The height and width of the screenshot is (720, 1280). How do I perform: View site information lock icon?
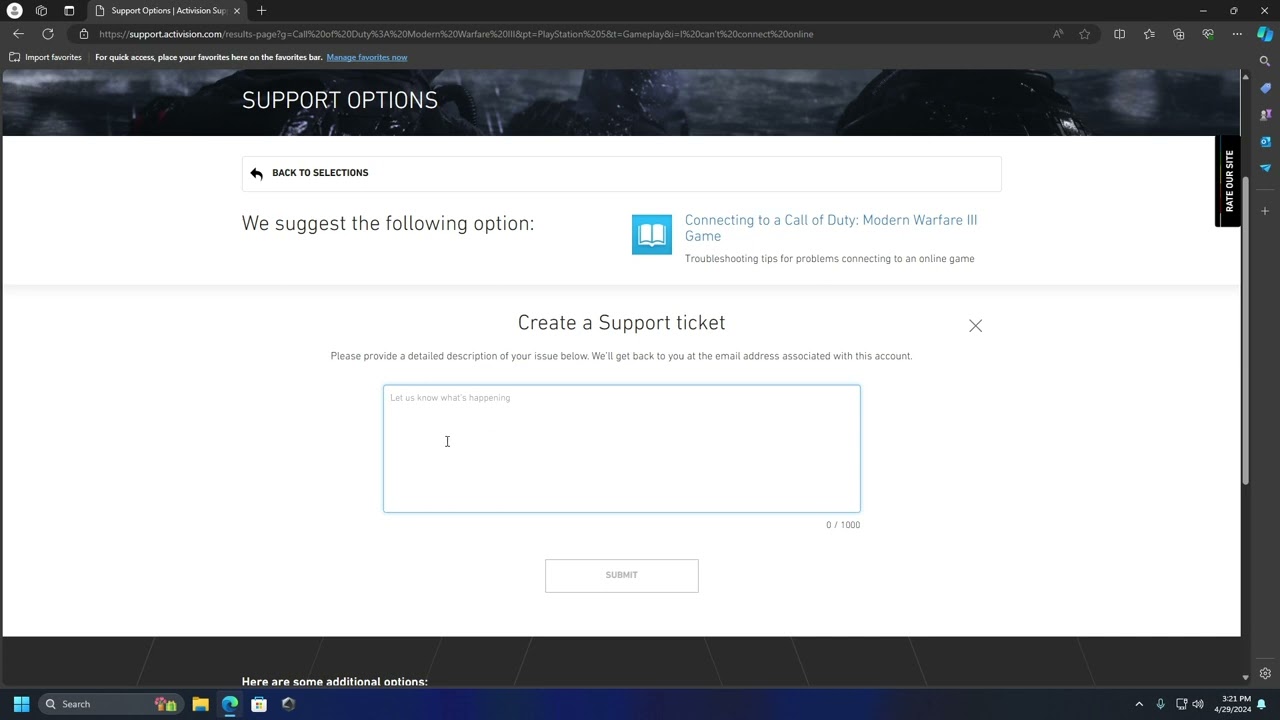[84, 34]
